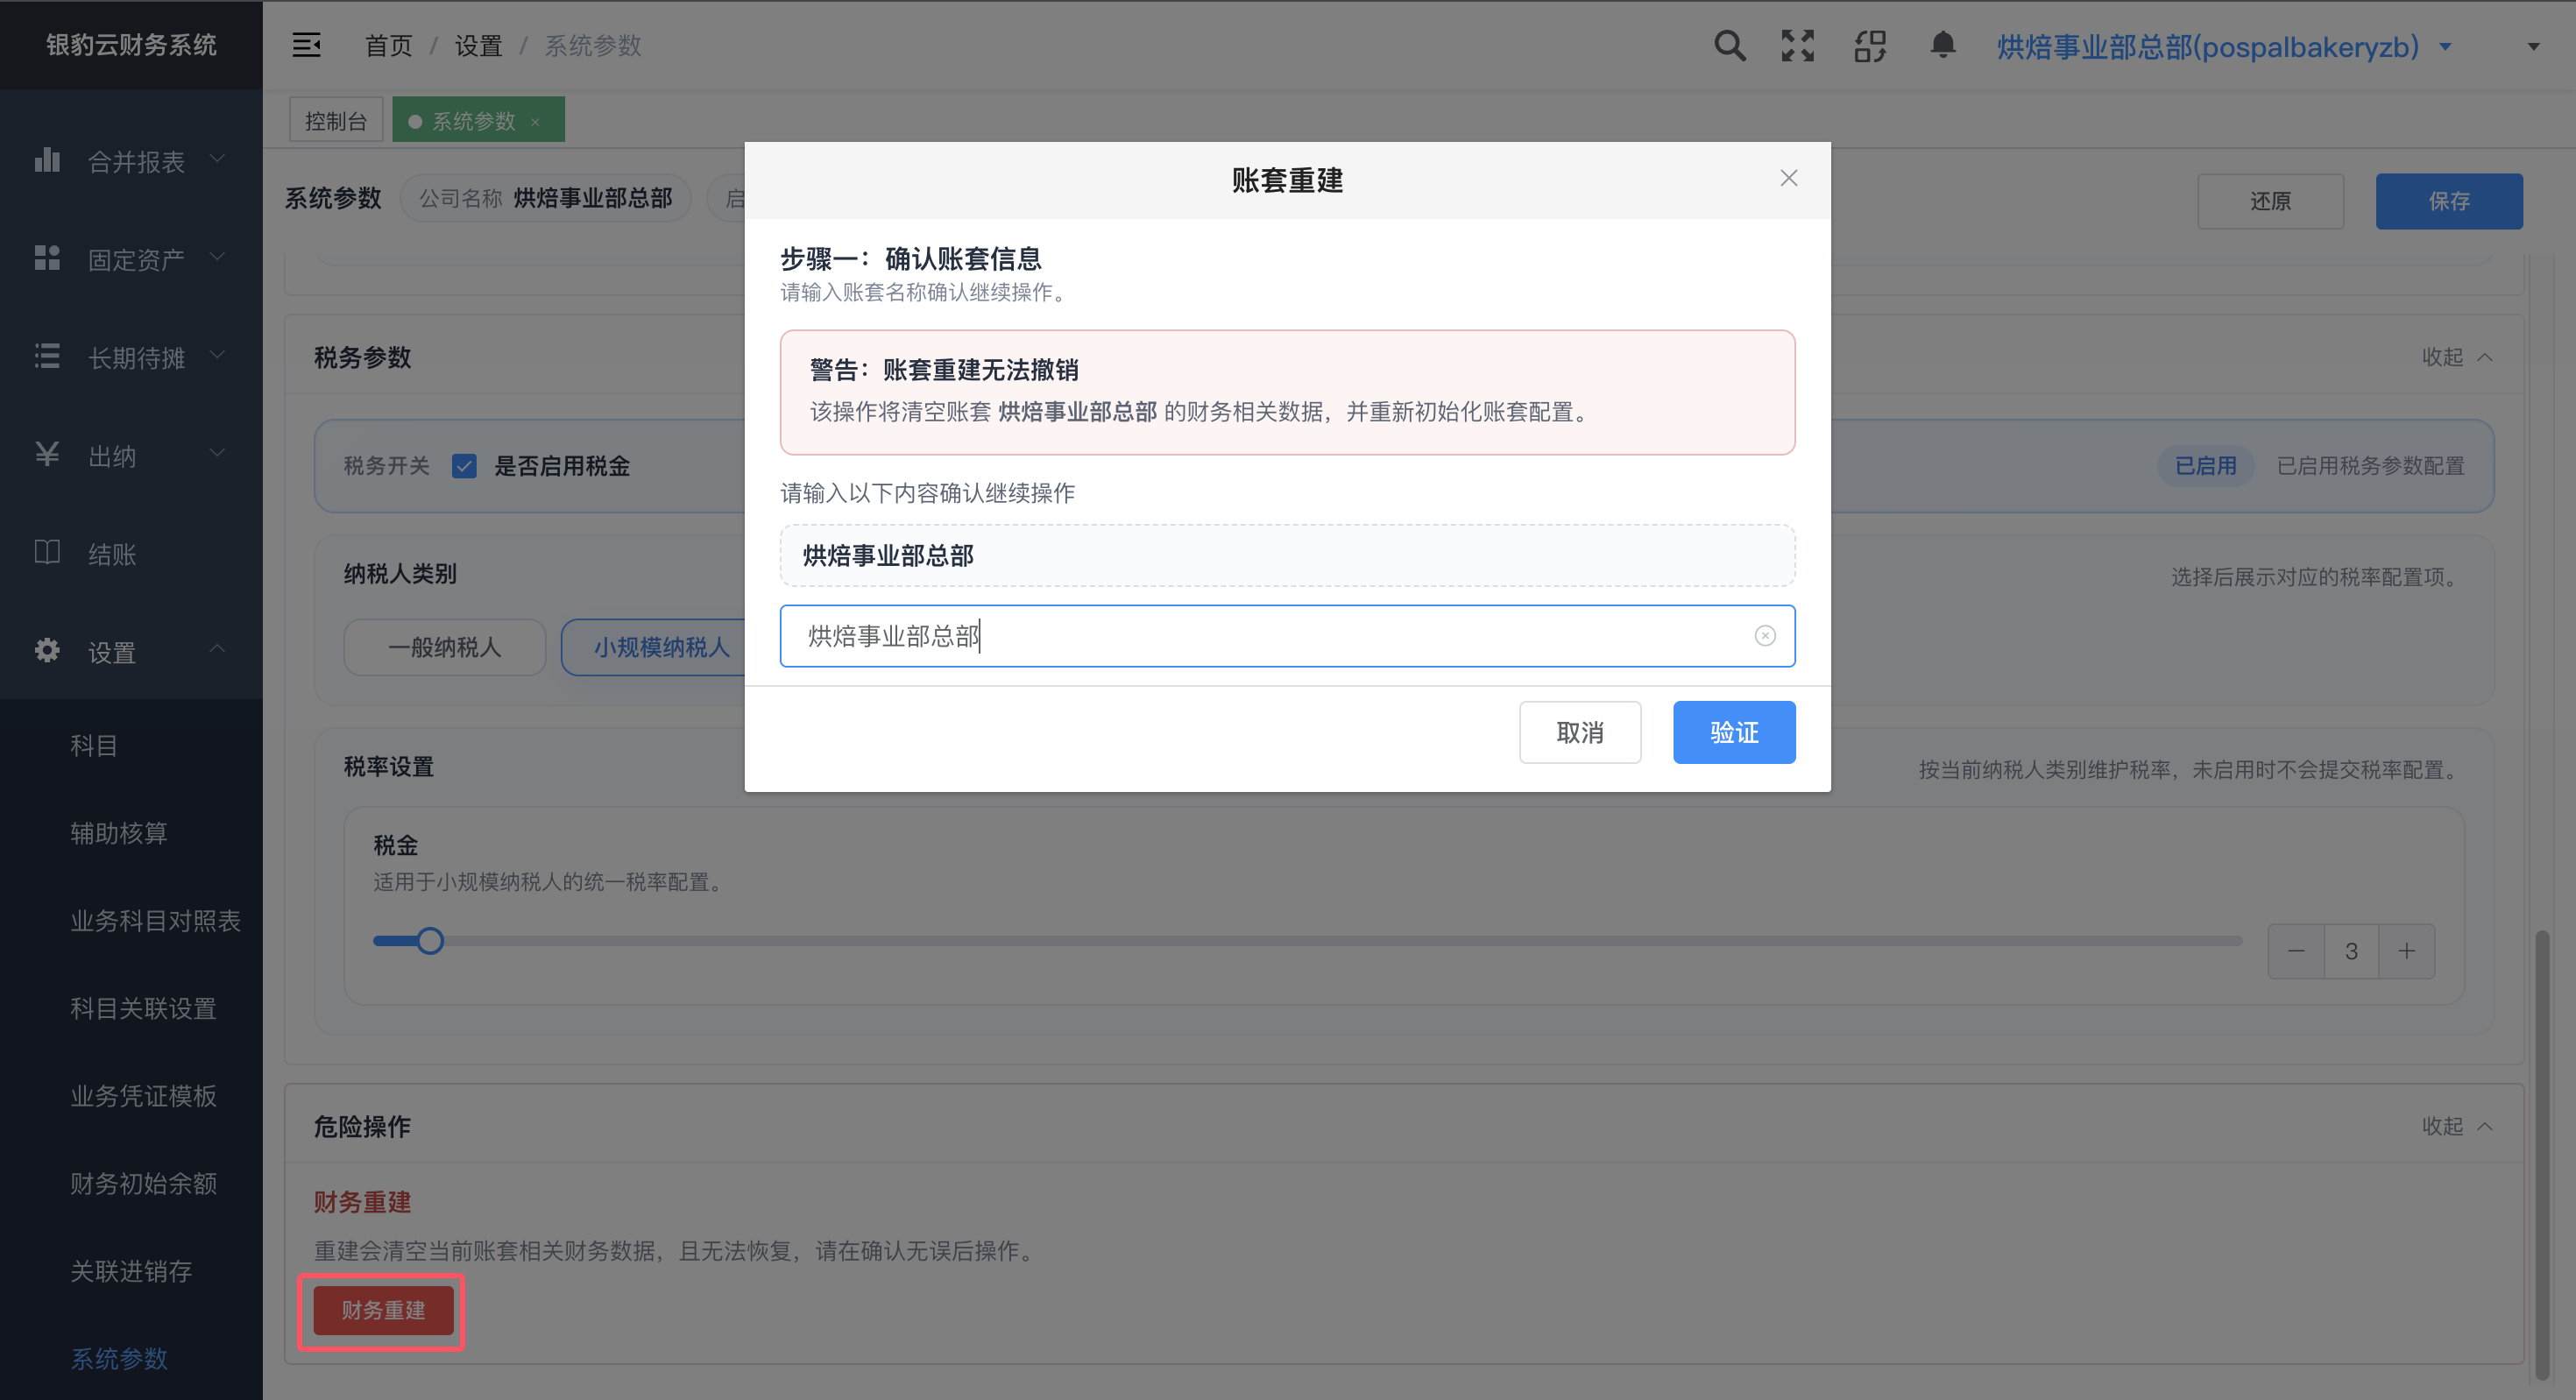Viewport: 2576px width, 1400px height.
Task: Open 结账 in the sidebar
Action: point(131,553)
